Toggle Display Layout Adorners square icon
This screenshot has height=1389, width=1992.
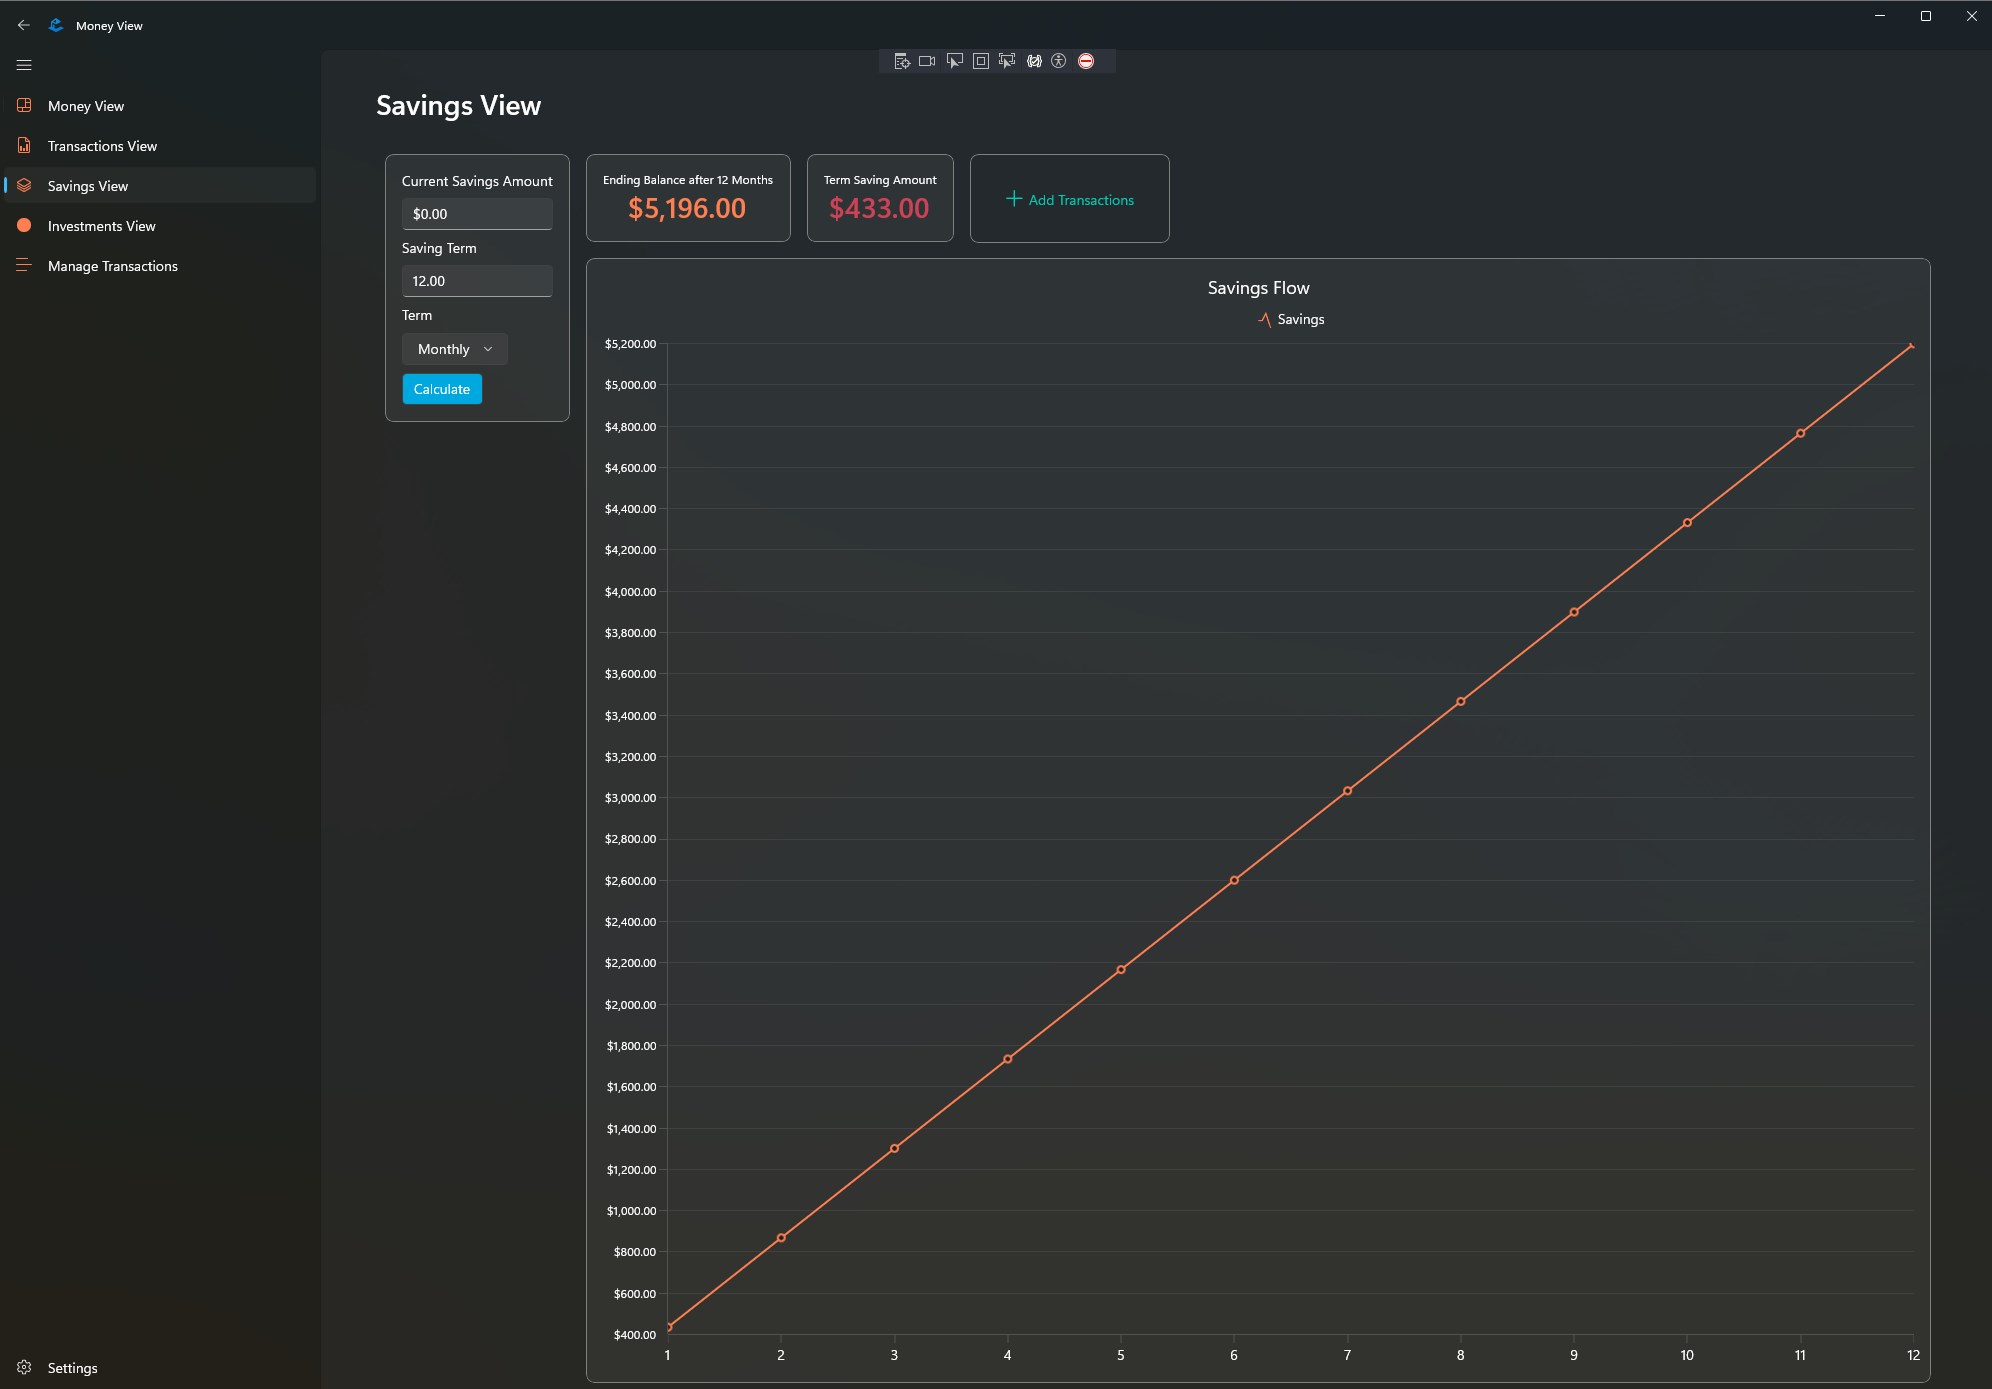coord(981,61)
